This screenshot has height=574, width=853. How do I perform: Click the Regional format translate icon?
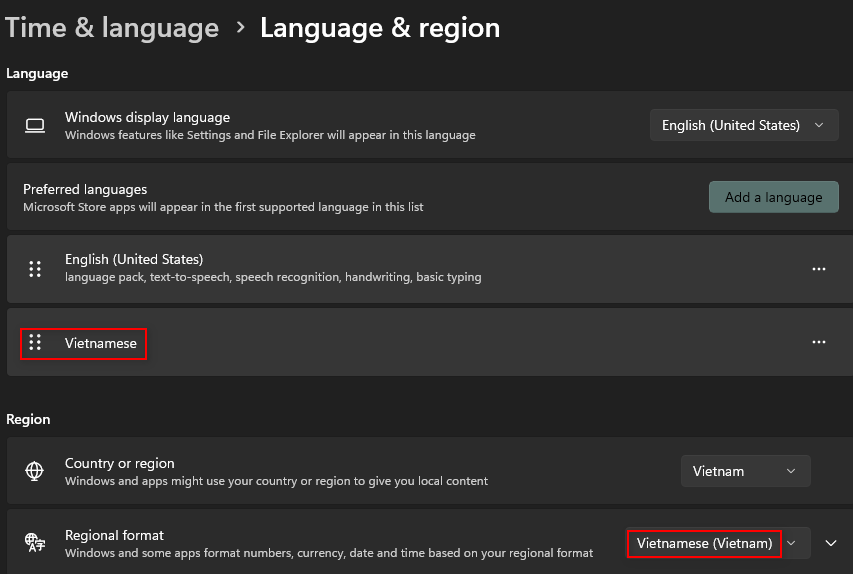coord(35,542)
